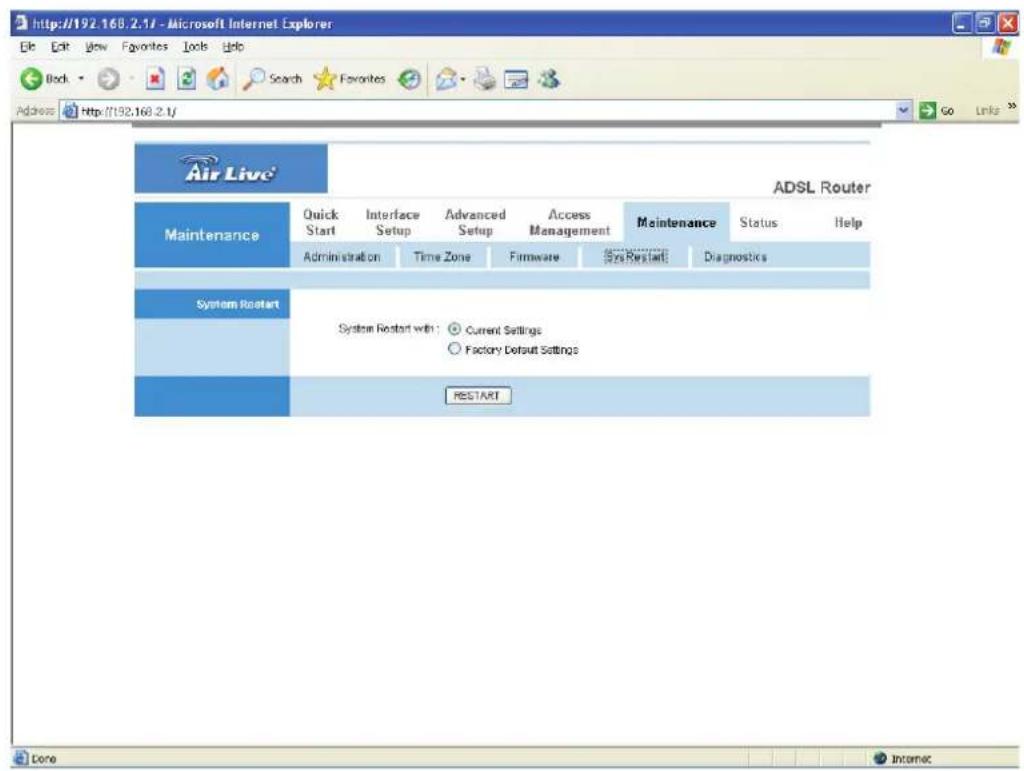
Task: Switch to Access Management tab
Action: pos(569,223)
